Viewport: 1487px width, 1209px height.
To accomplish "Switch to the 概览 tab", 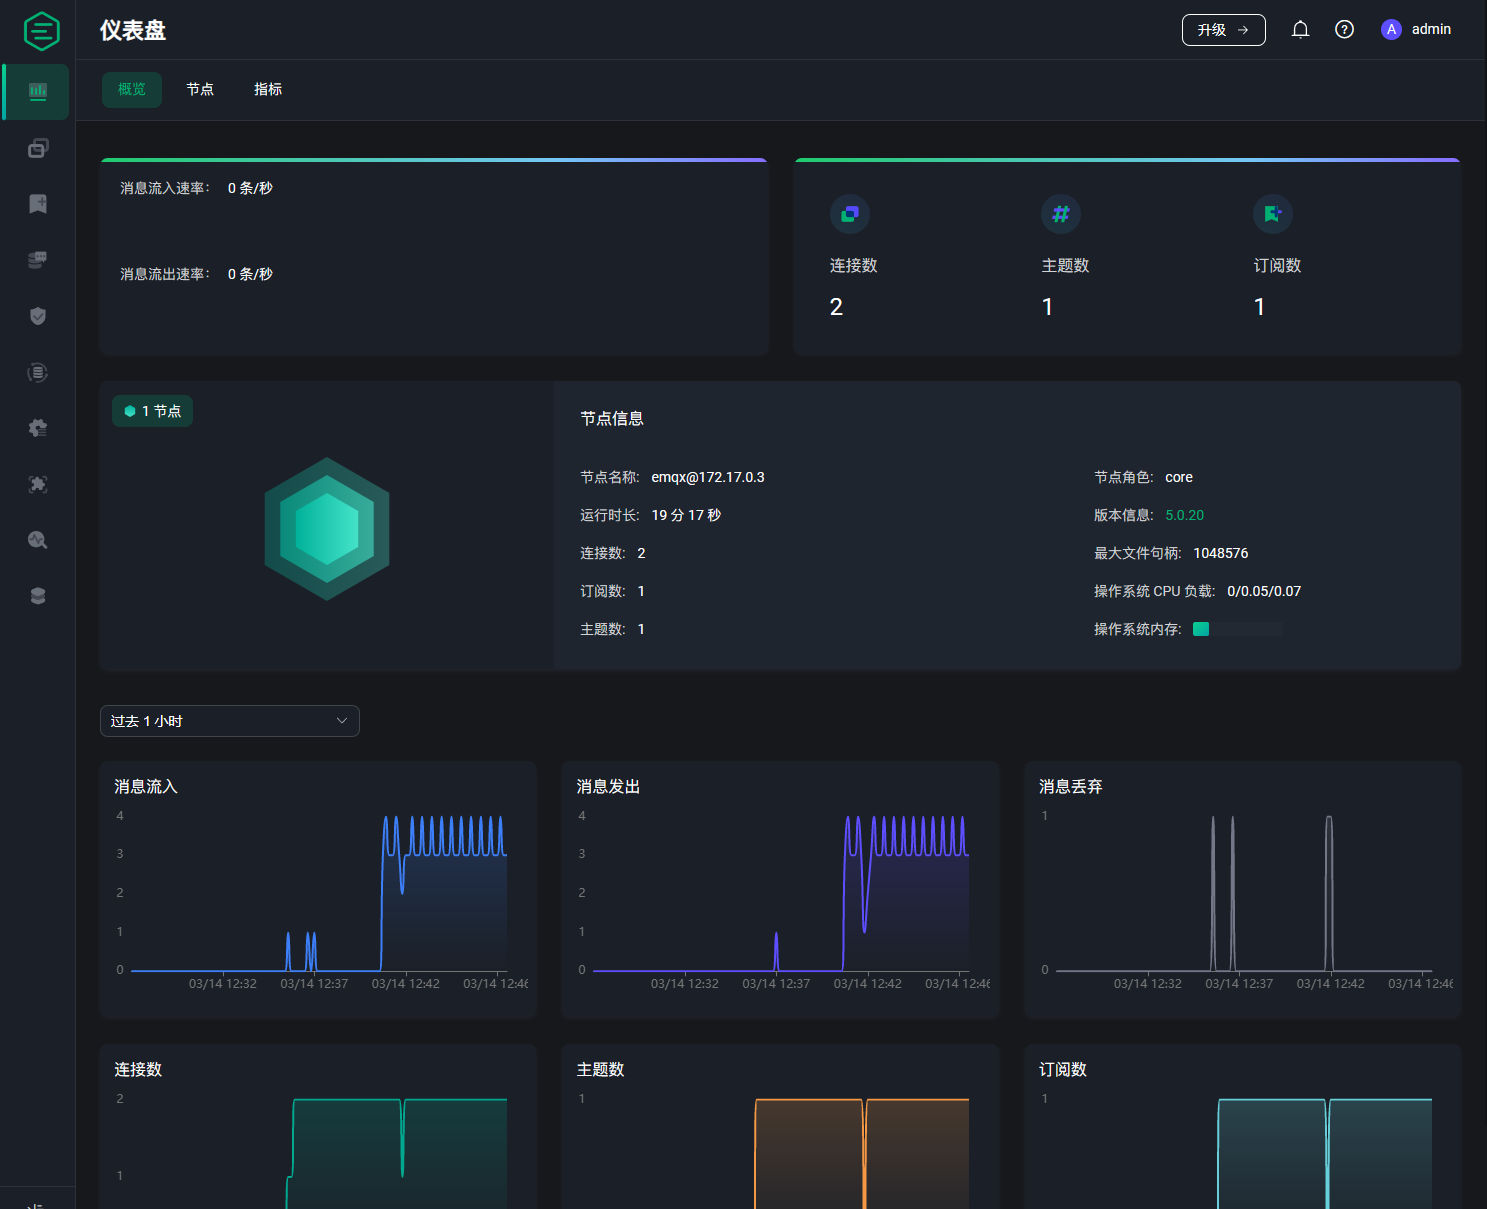I will [x=132, y=89].
